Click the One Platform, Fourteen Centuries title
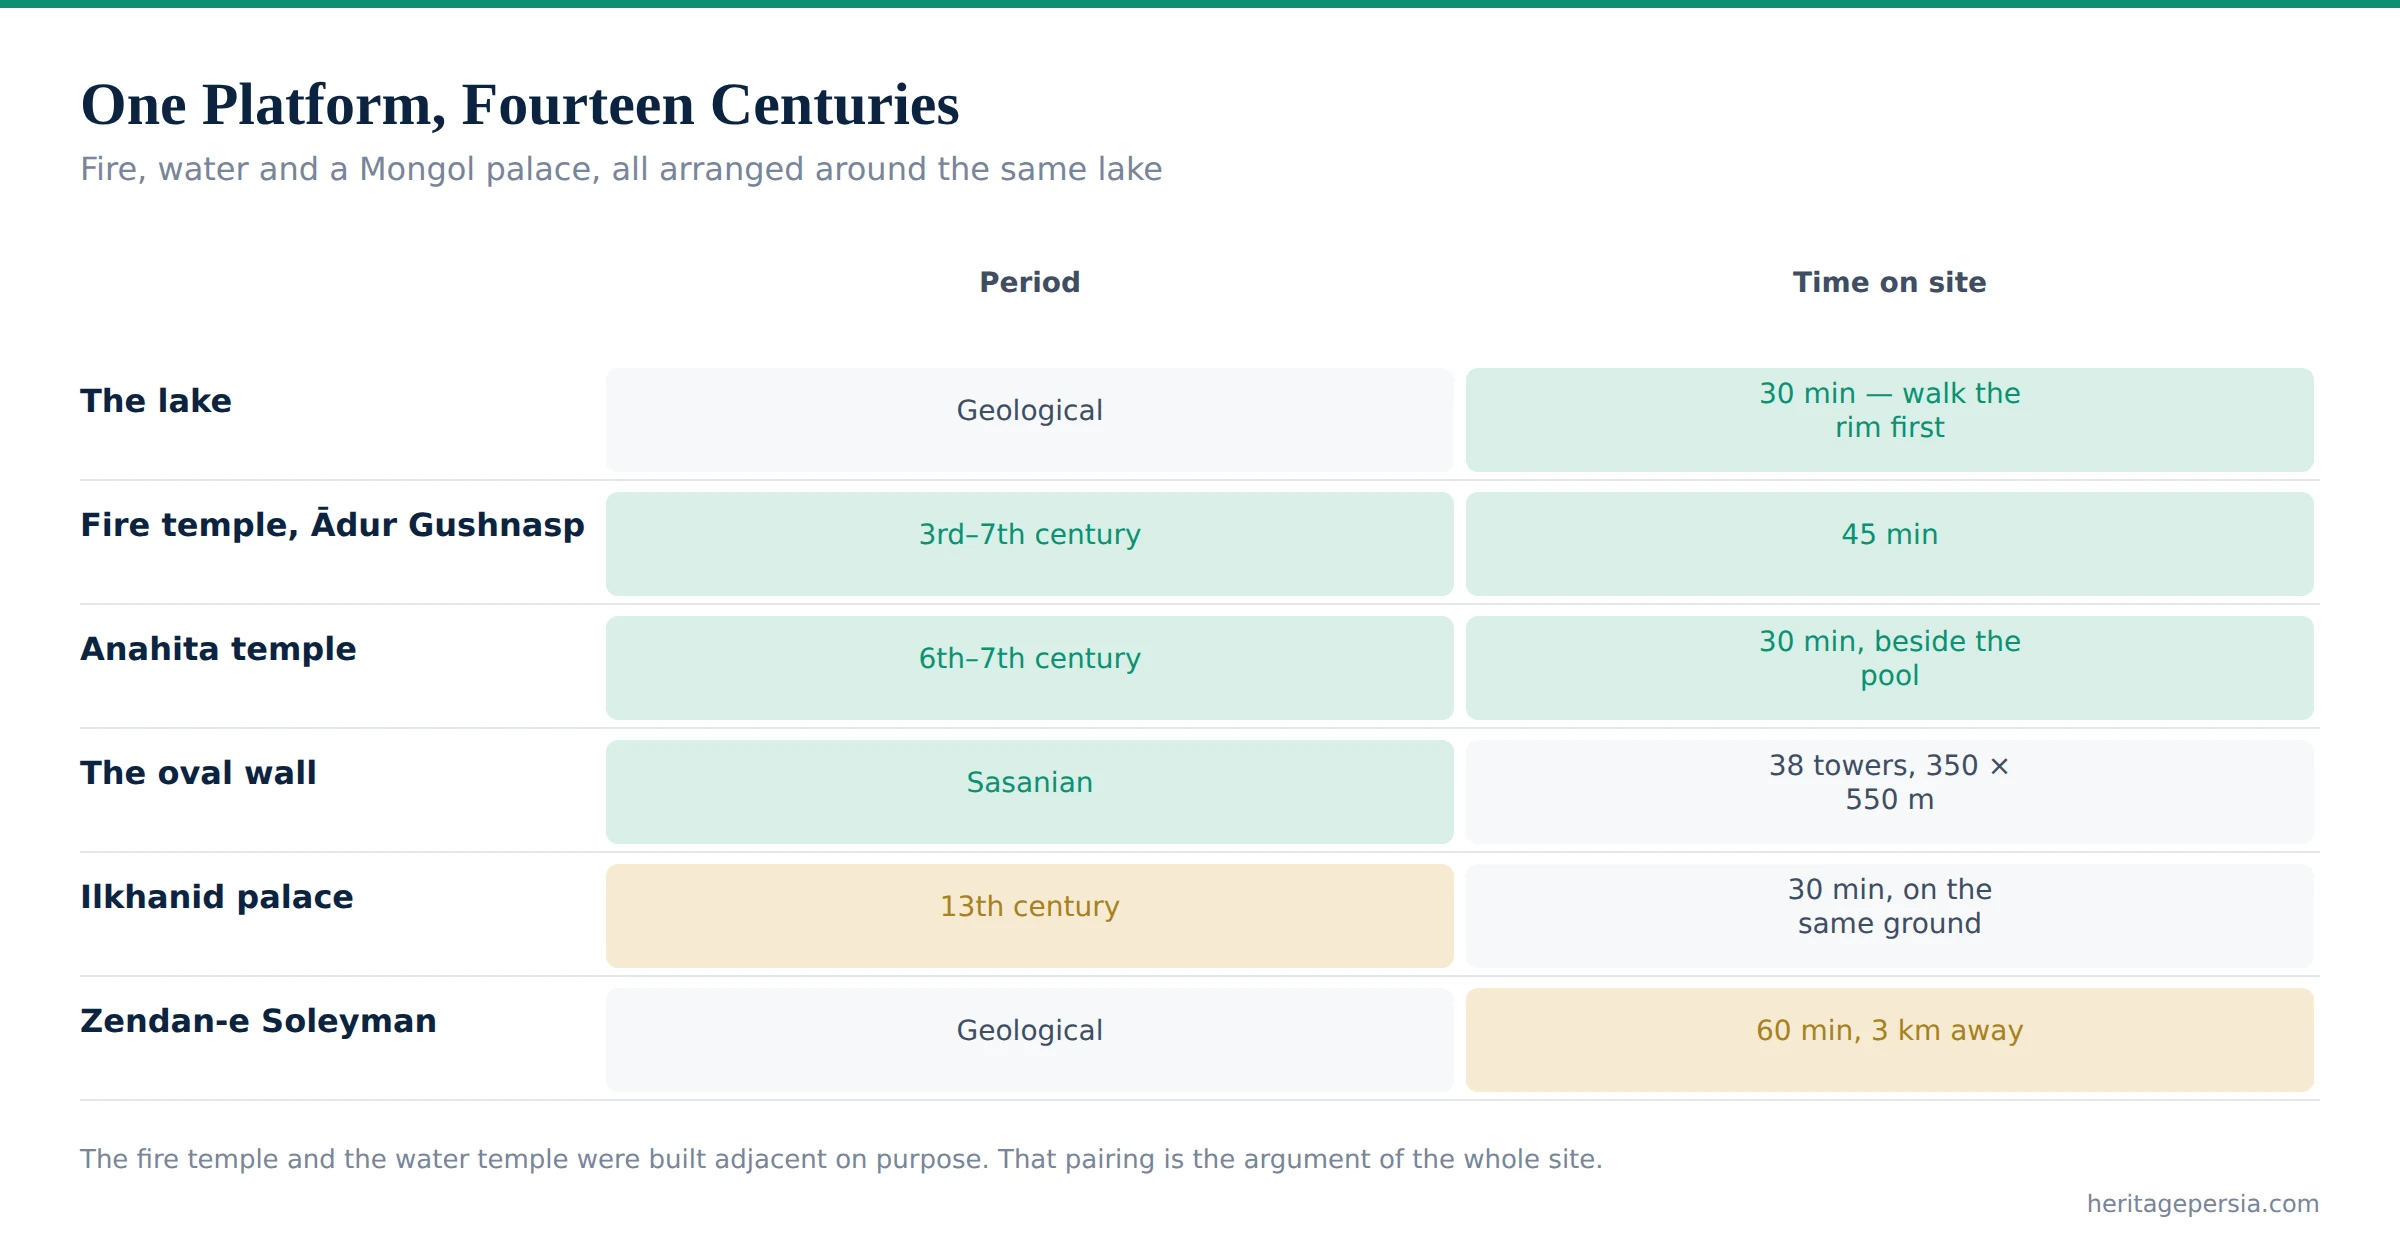This screenshot has height=1244, width=2400. 519,105
